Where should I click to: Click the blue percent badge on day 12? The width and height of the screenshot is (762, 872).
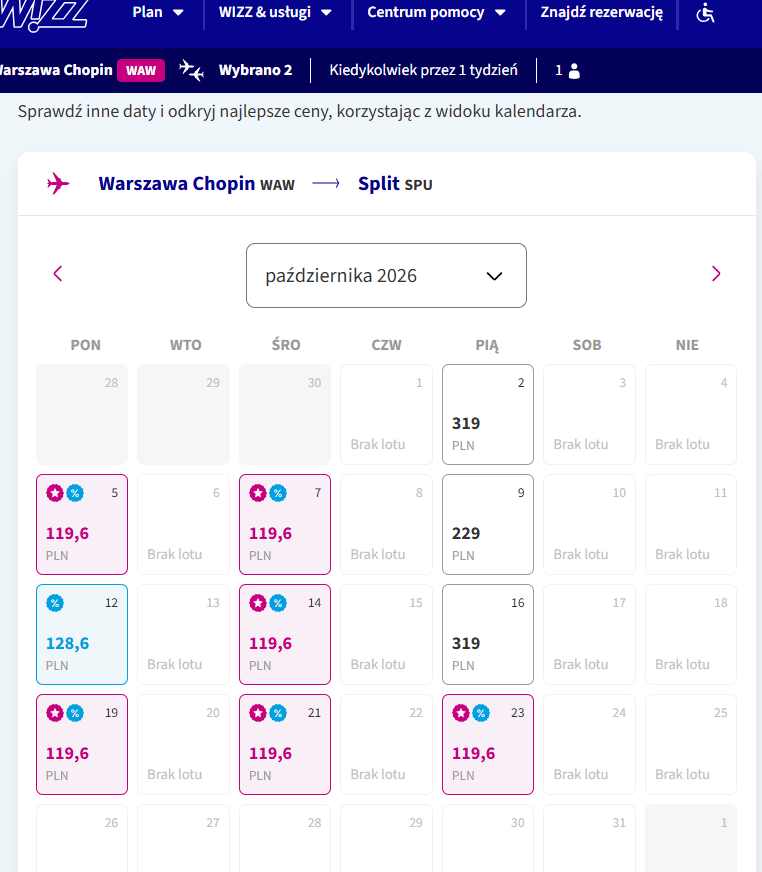click(55, 603)
